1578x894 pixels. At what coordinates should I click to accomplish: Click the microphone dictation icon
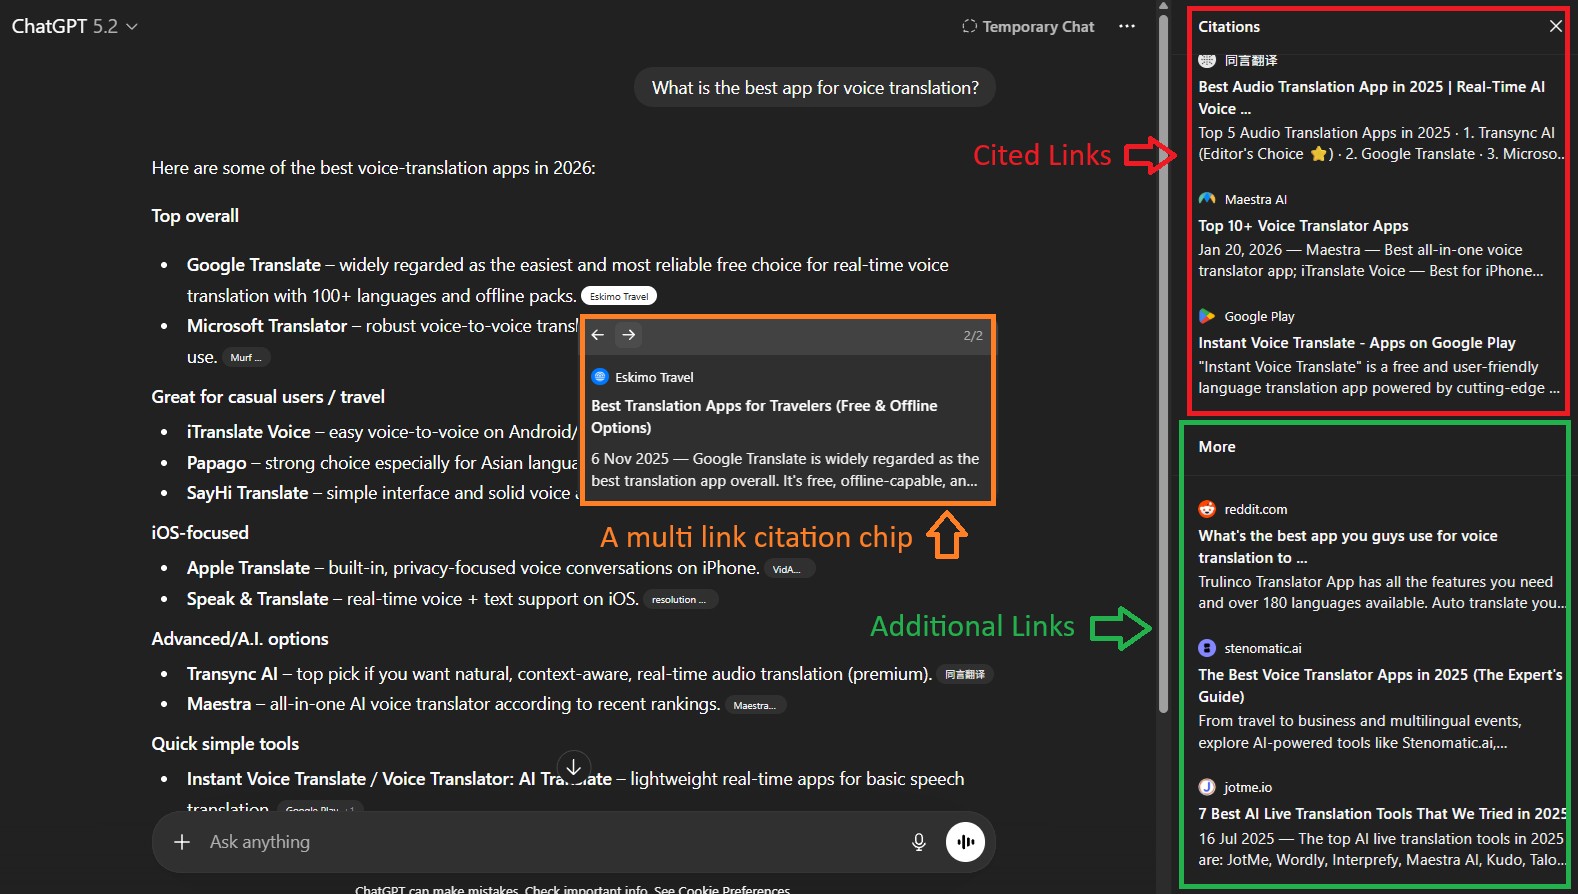click(x=919, y=842)
